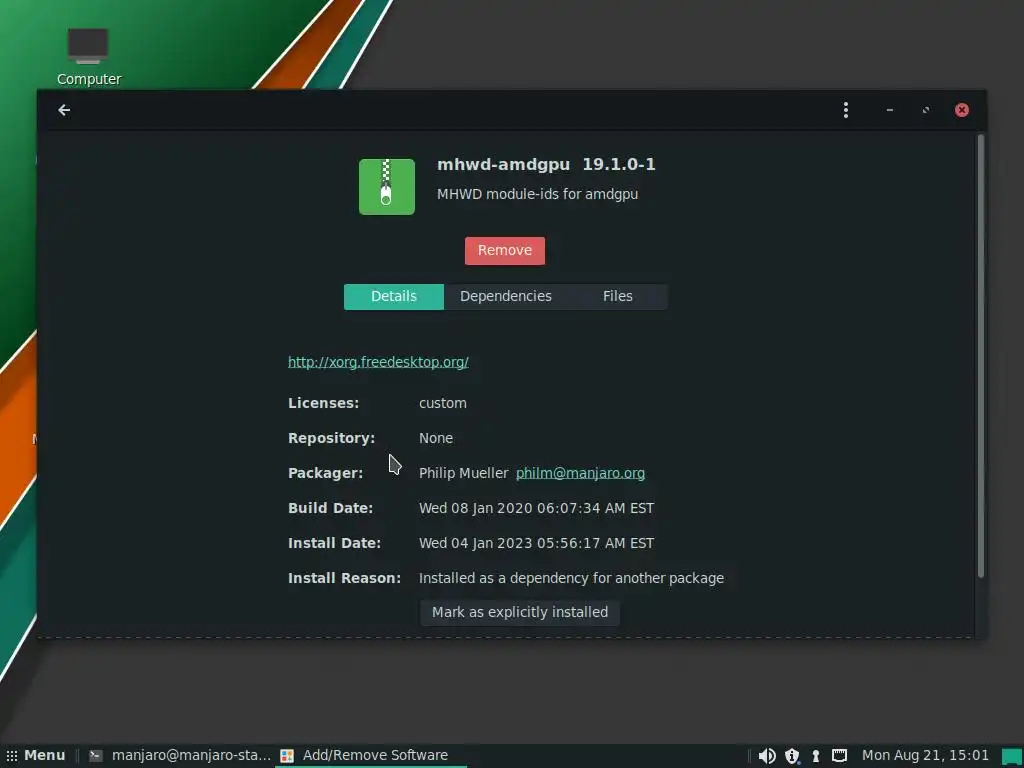Image resolution: width=1024 pixels, height=768 pixels.
Task: Click Installed as a dependency text
Action: point(571,579)
